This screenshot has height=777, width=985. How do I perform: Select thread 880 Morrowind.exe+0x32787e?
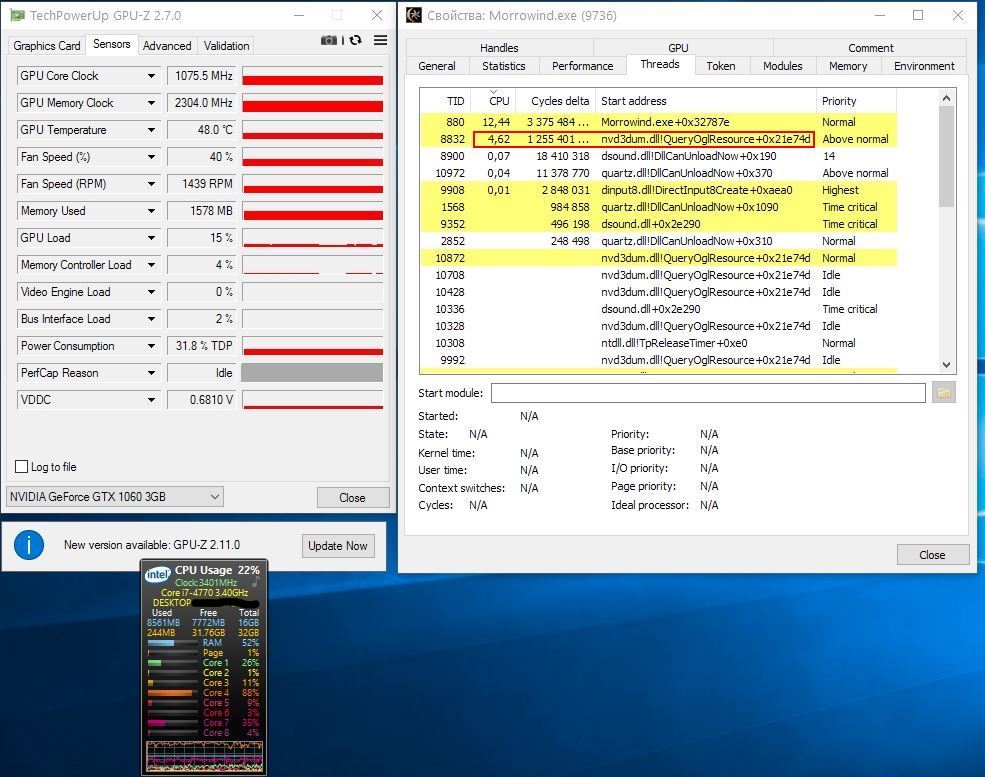(658, 122)
